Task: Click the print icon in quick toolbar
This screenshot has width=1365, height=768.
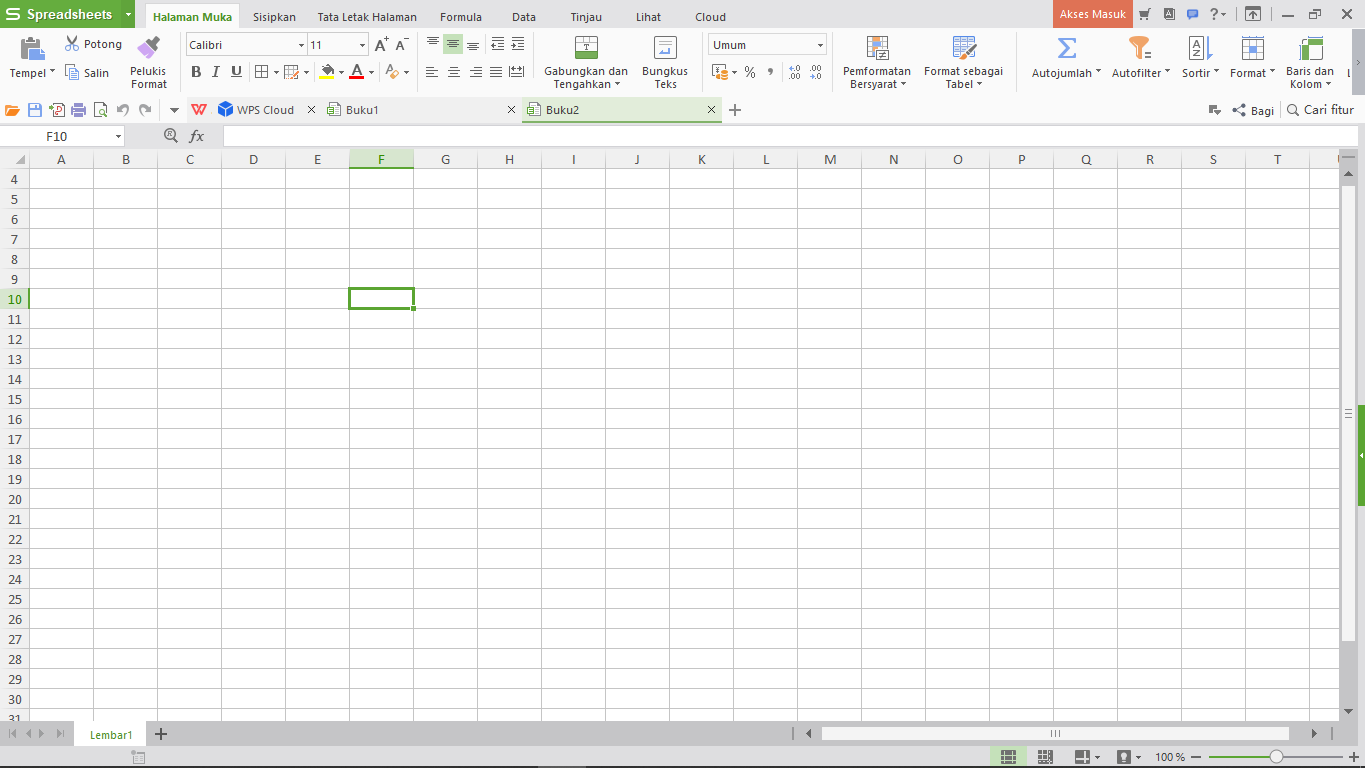Action: pyautogui.click(x=78, y=110)
